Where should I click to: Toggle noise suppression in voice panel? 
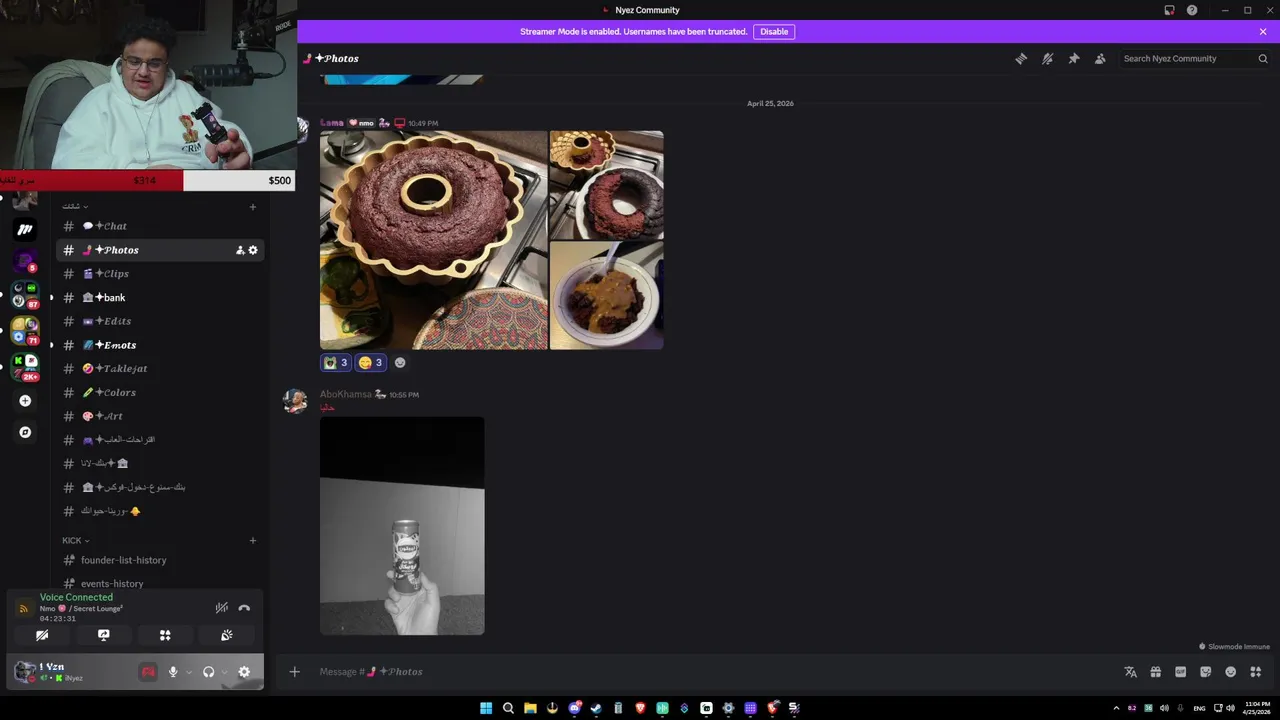coord(222,608)
